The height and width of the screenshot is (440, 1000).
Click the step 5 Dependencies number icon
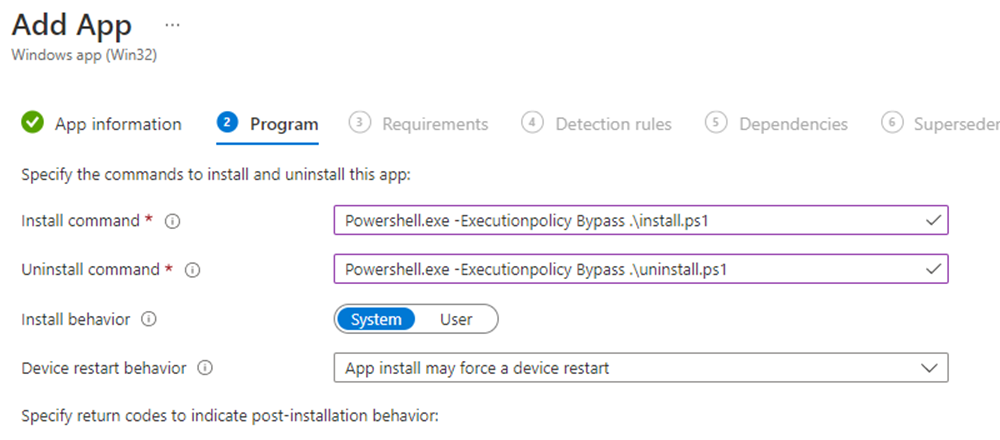click(x=716, y=123)
